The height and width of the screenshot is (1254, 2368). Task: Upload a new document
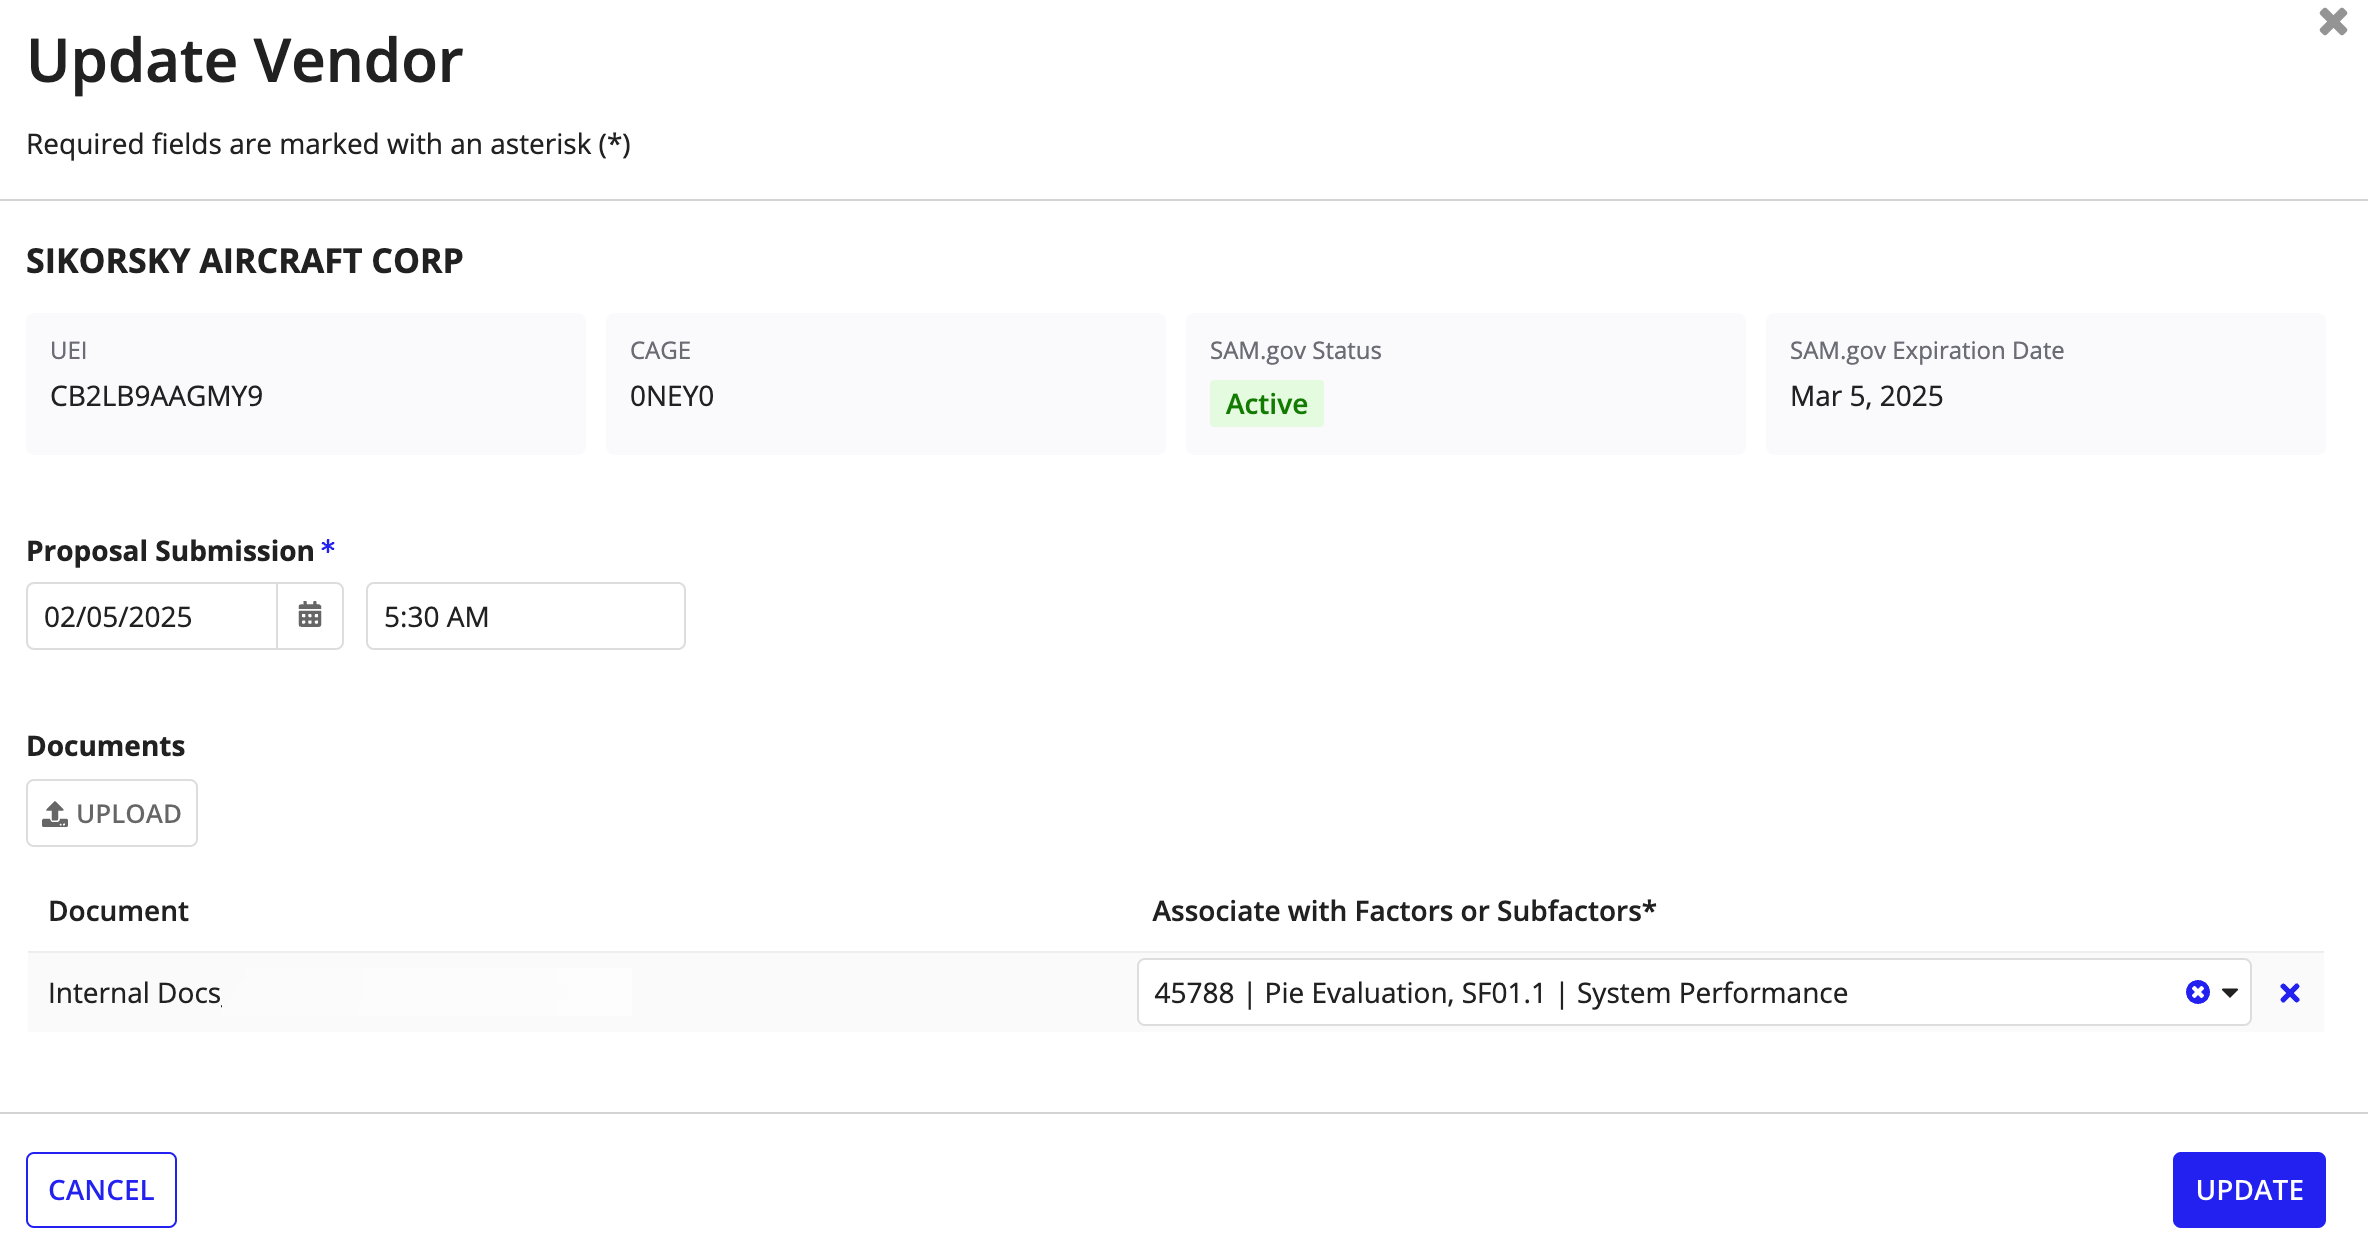[x=112, y=813]
